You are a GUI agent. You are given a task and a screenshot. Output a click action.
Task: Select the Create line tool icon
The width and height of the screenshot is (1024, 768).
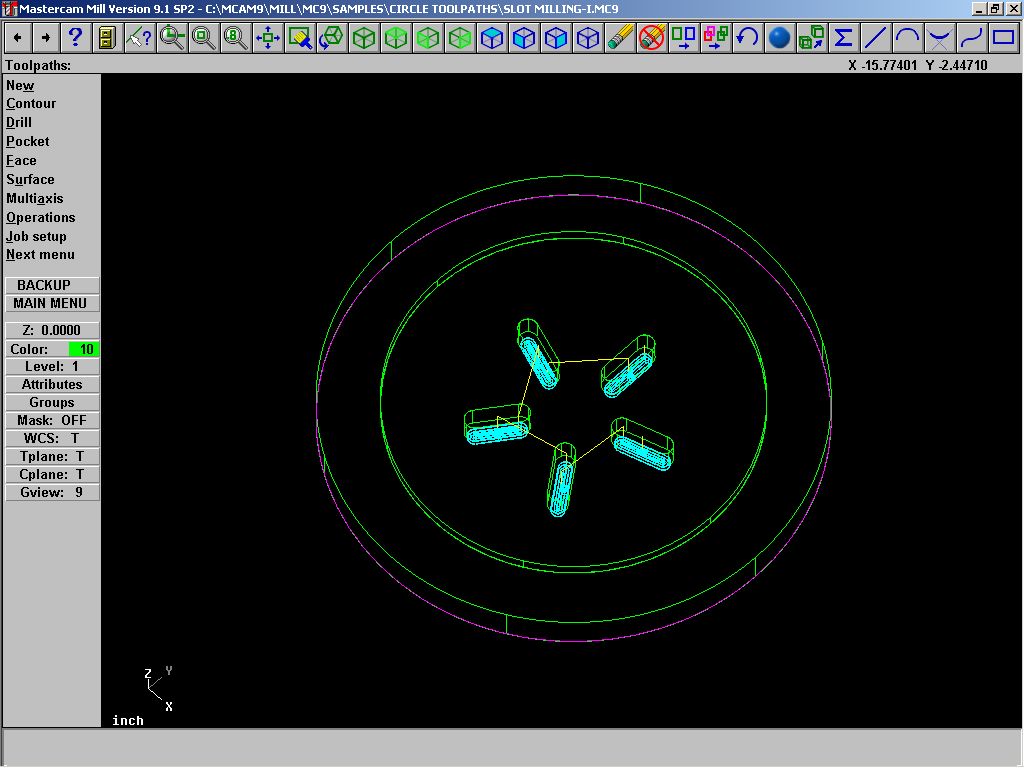pyautogui.click(x=876, y=38)
